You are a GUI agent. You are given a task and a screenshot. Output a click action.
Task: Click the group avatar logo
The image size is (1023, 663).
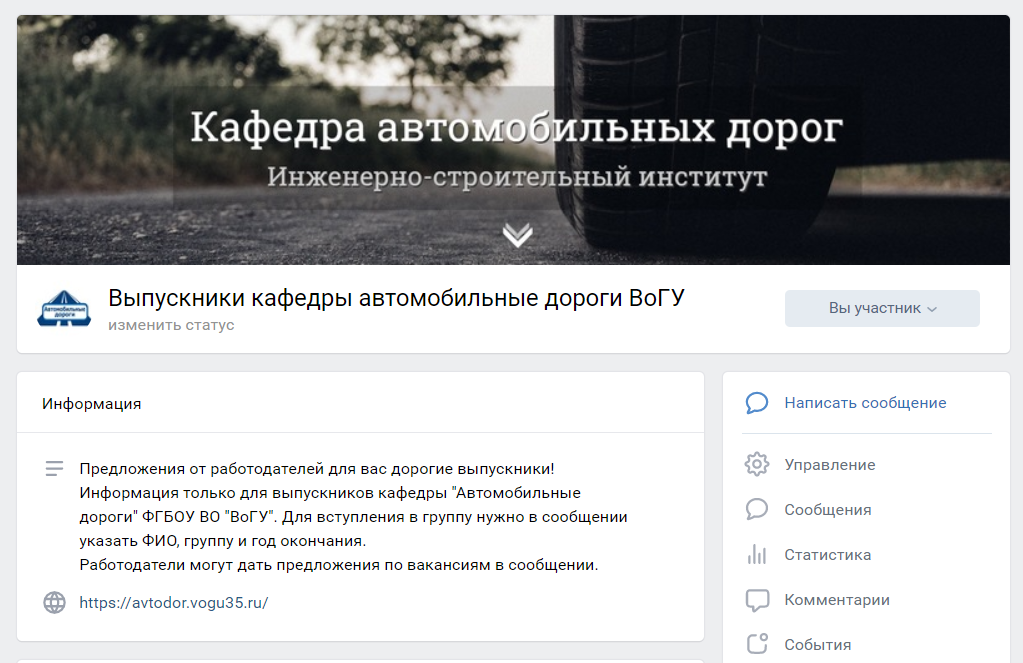[64, 308]
